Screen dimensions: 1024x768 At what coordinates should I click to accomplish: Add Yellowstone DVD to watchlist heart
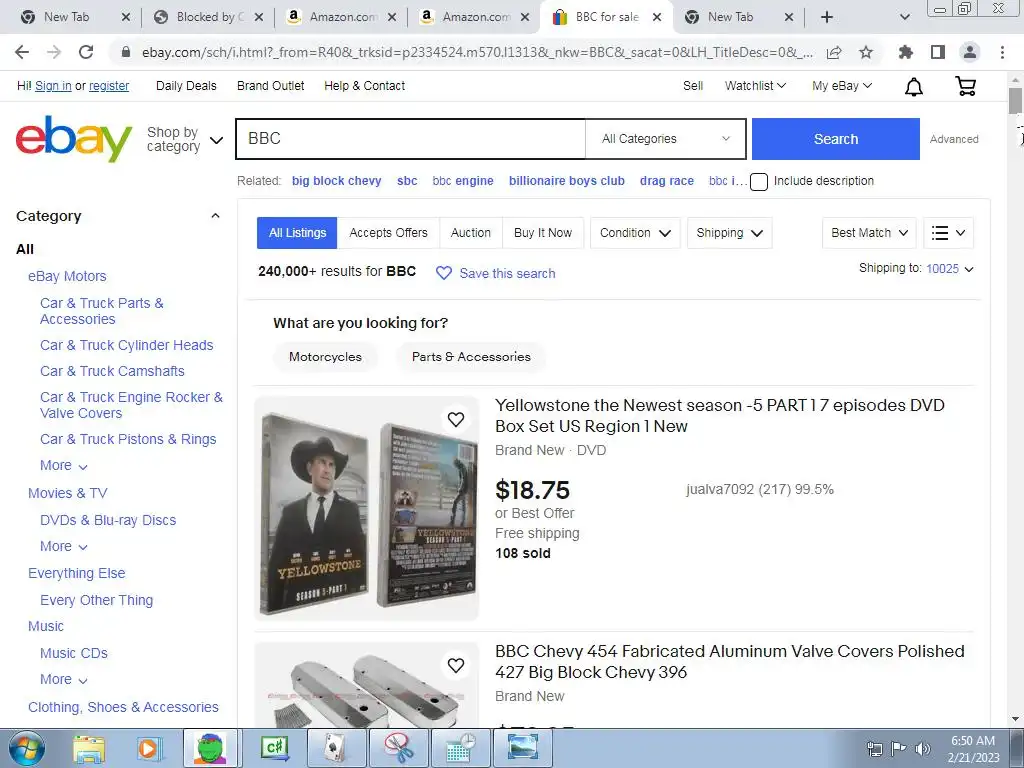(x=456, y=419)
